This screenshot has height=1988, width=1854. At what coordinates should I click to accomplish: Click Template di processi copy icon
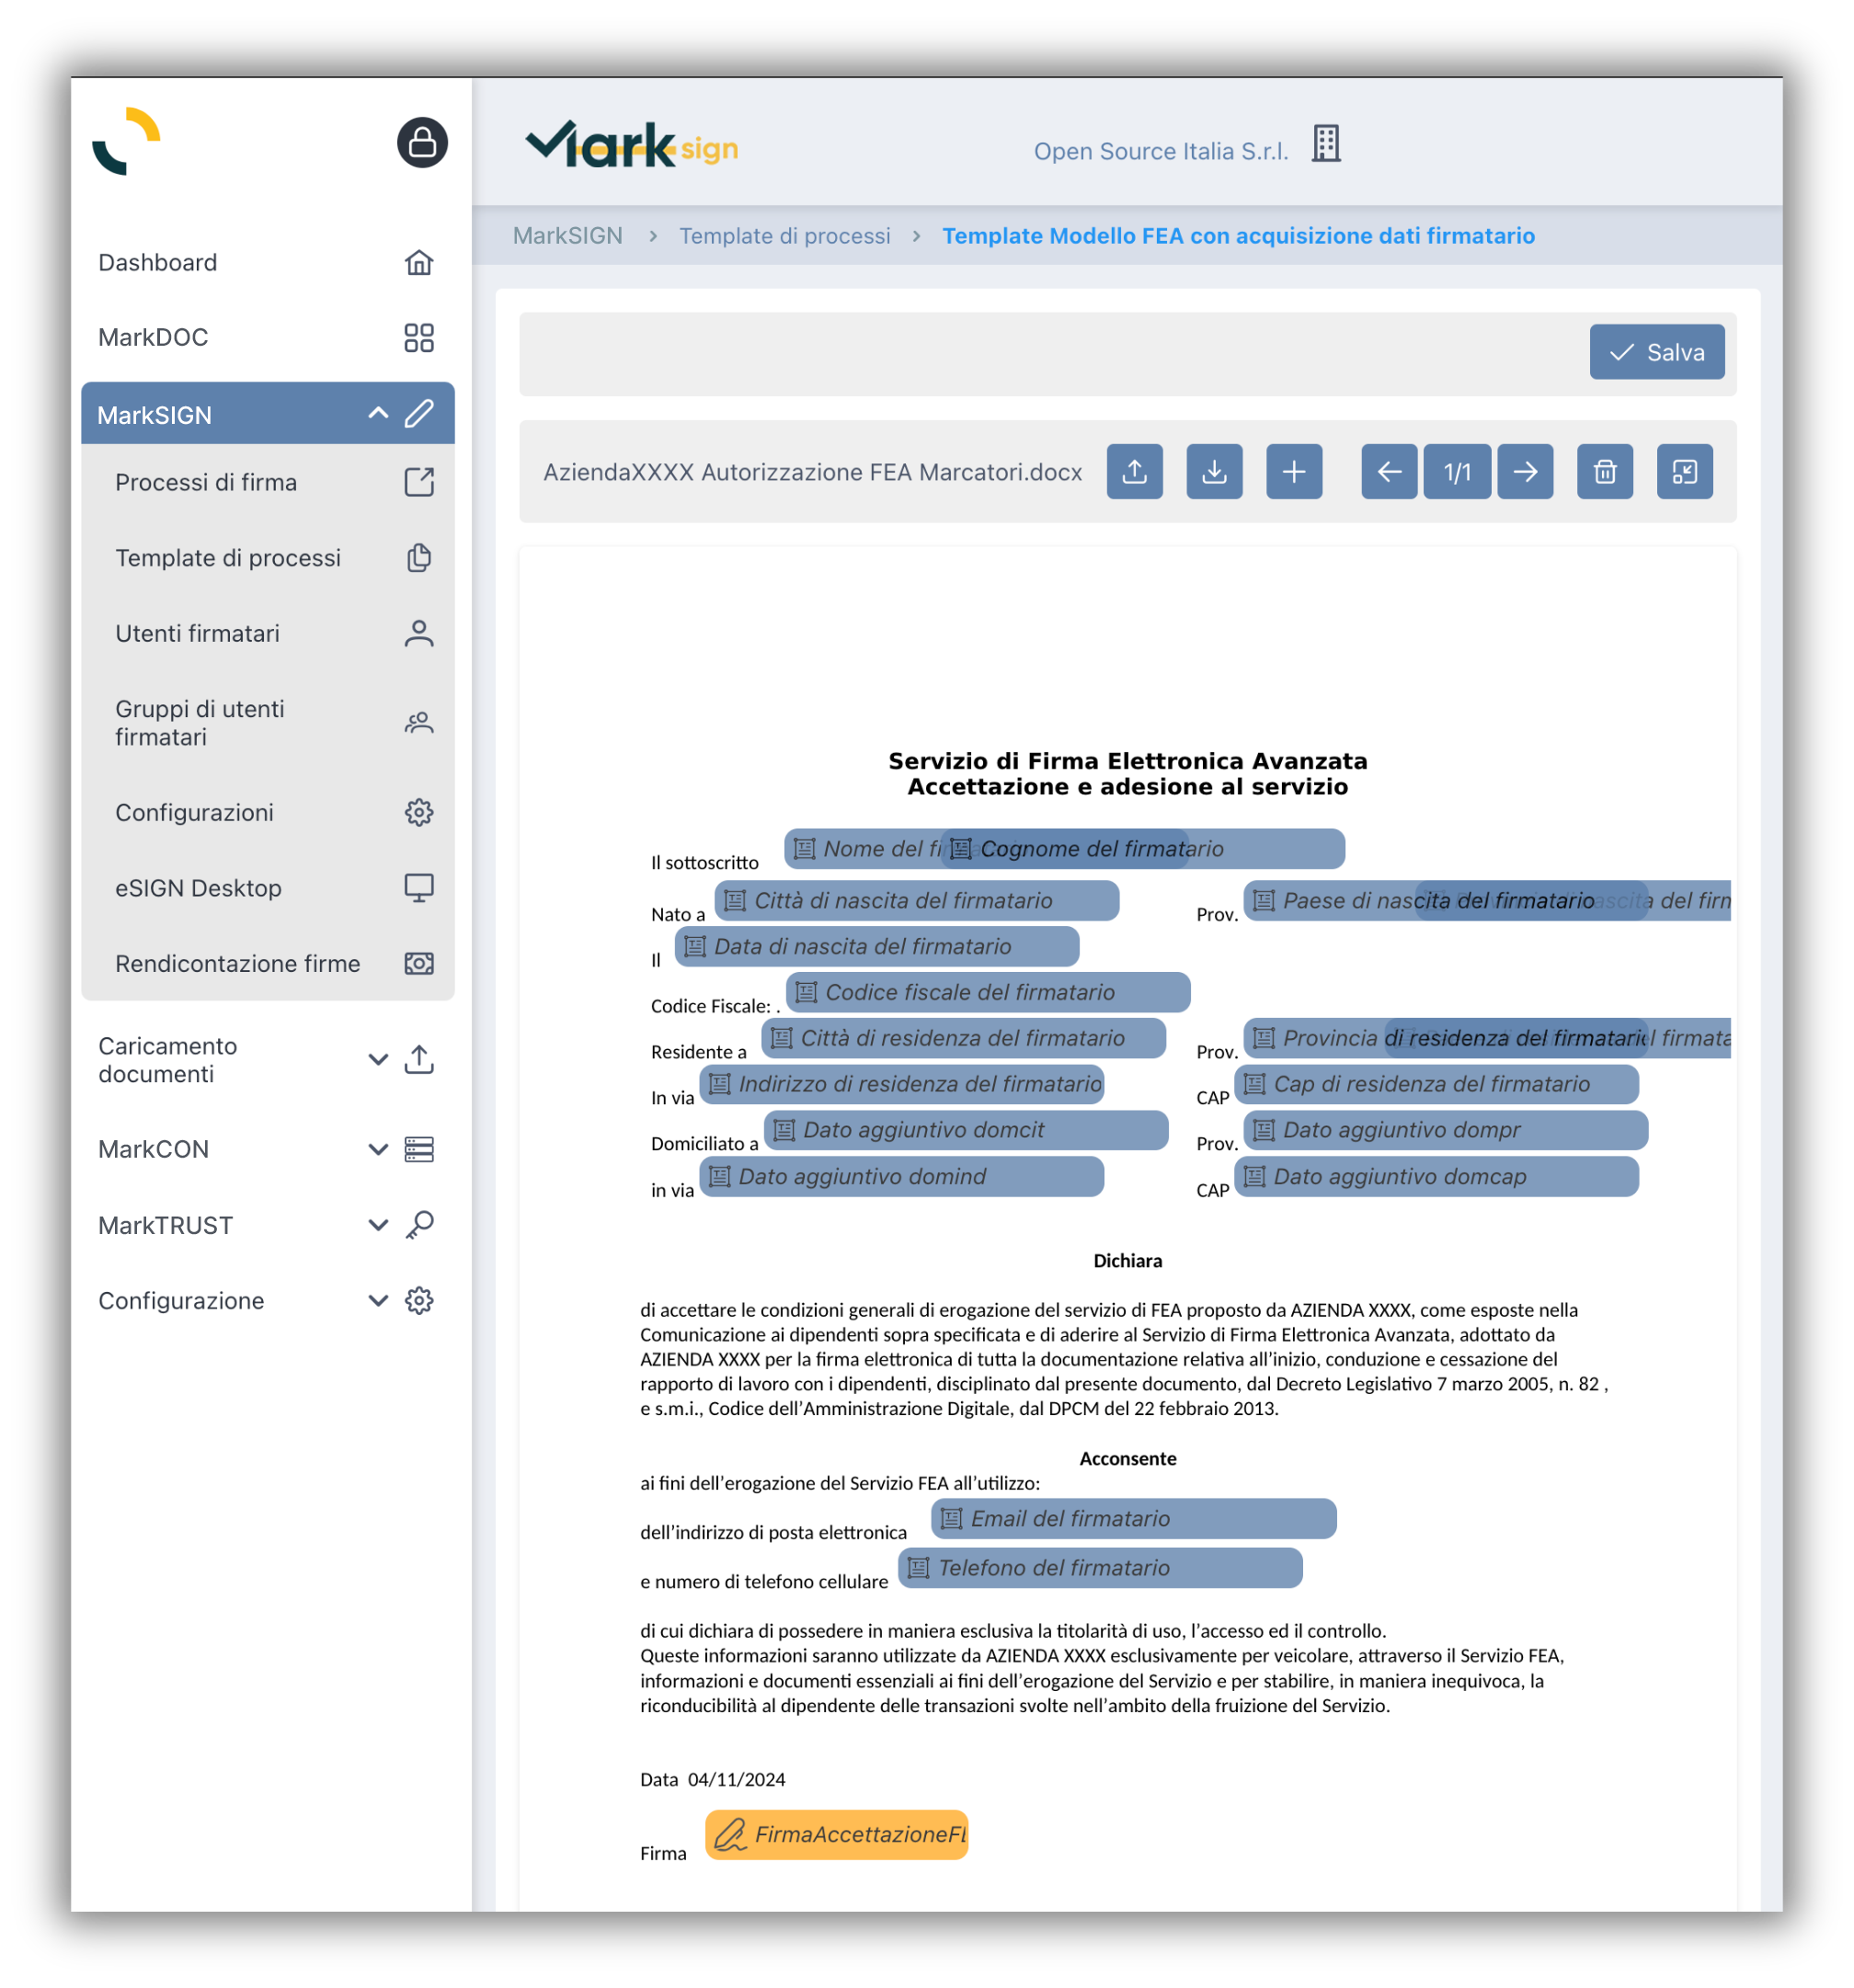pyautogui.click(x=419, y=558)
